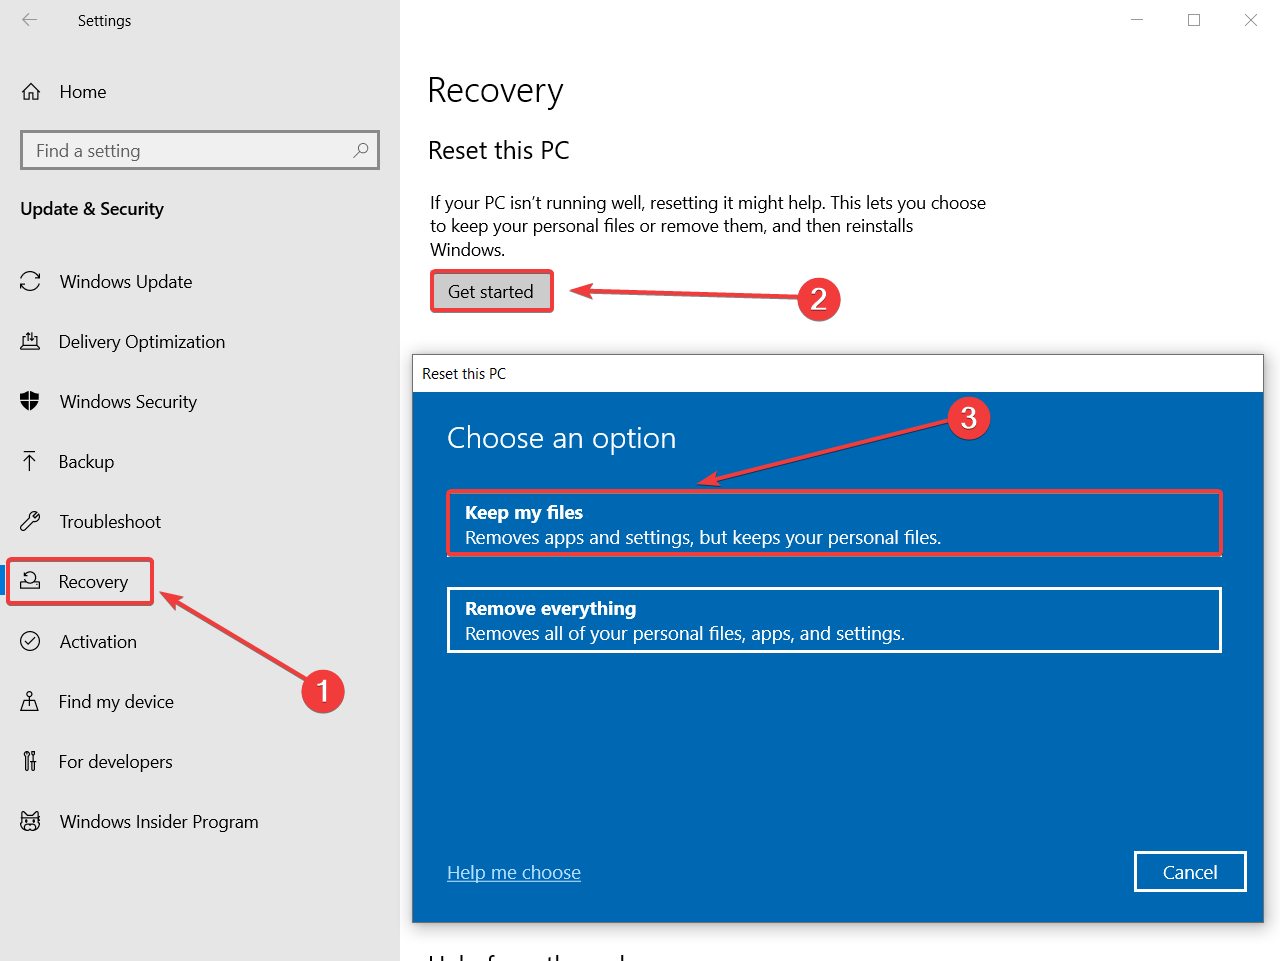Click the Update & Security heading

coord(92,209)
